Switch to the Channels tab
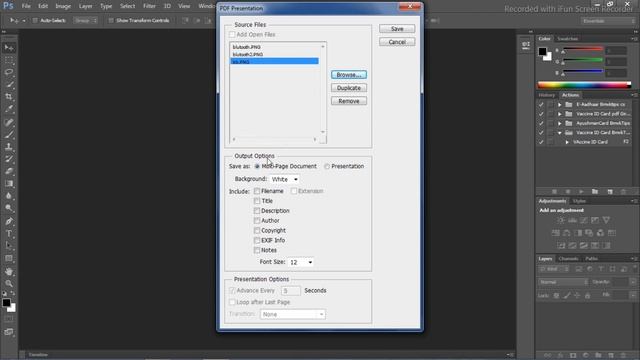Image resolution: width=640 pixels, height=360 pixels. tap(568, 259)
